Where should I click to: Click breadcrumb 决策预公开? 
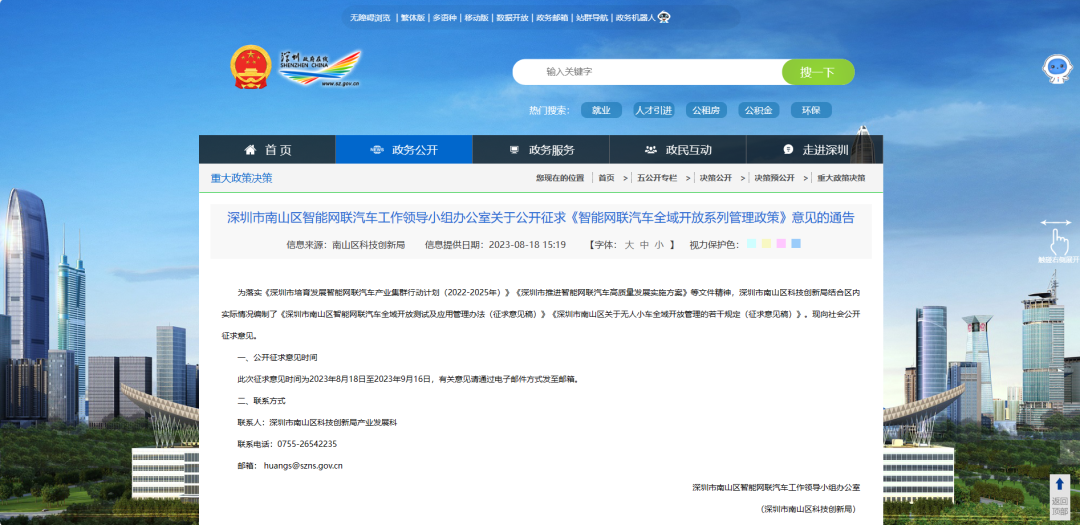pos(775,178)
